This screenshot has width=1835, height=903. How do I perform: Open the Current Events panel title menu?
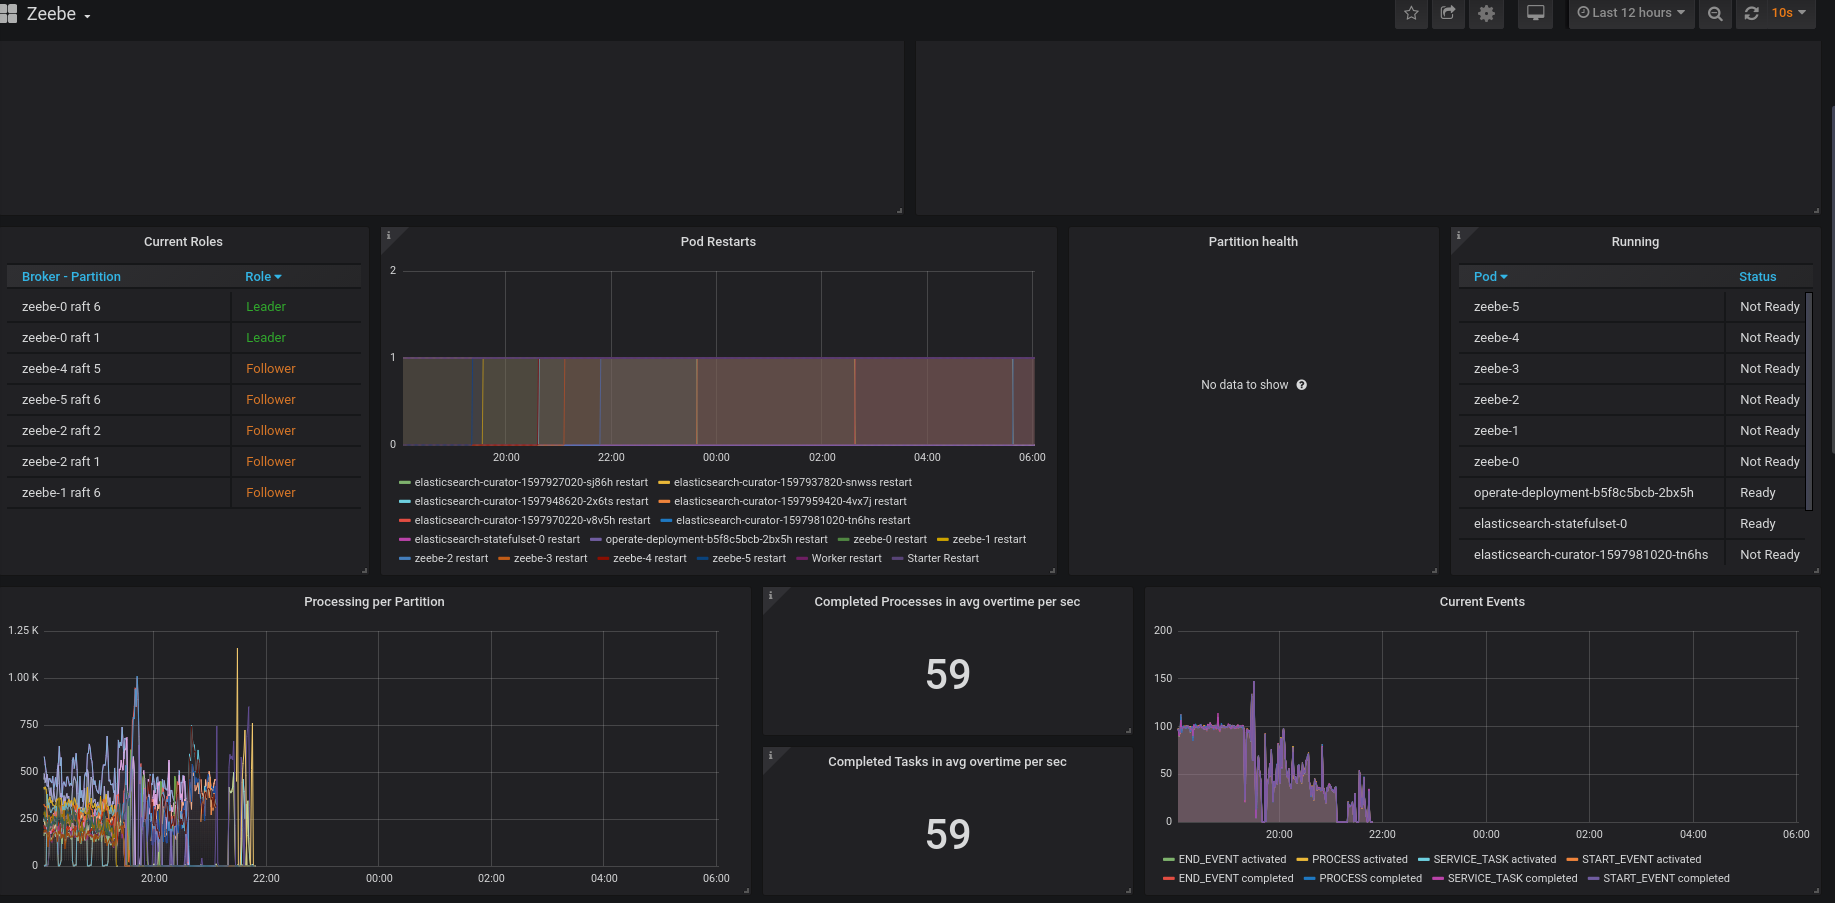(x=1482, y=602)
